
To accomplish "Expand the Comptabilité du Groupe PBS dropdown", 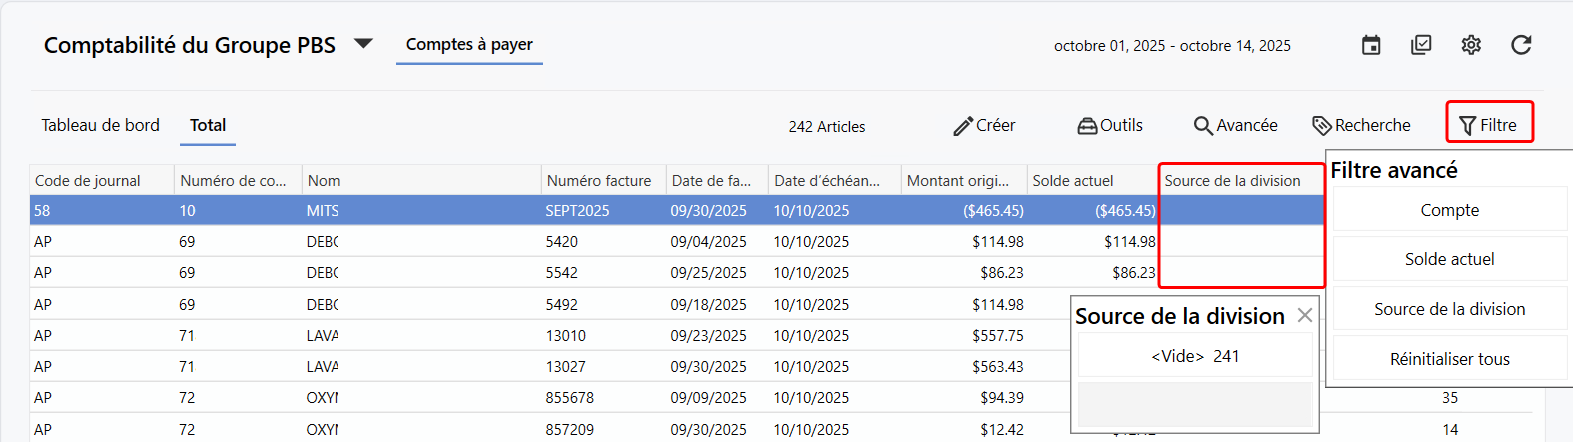I will (x=364, y=44).
